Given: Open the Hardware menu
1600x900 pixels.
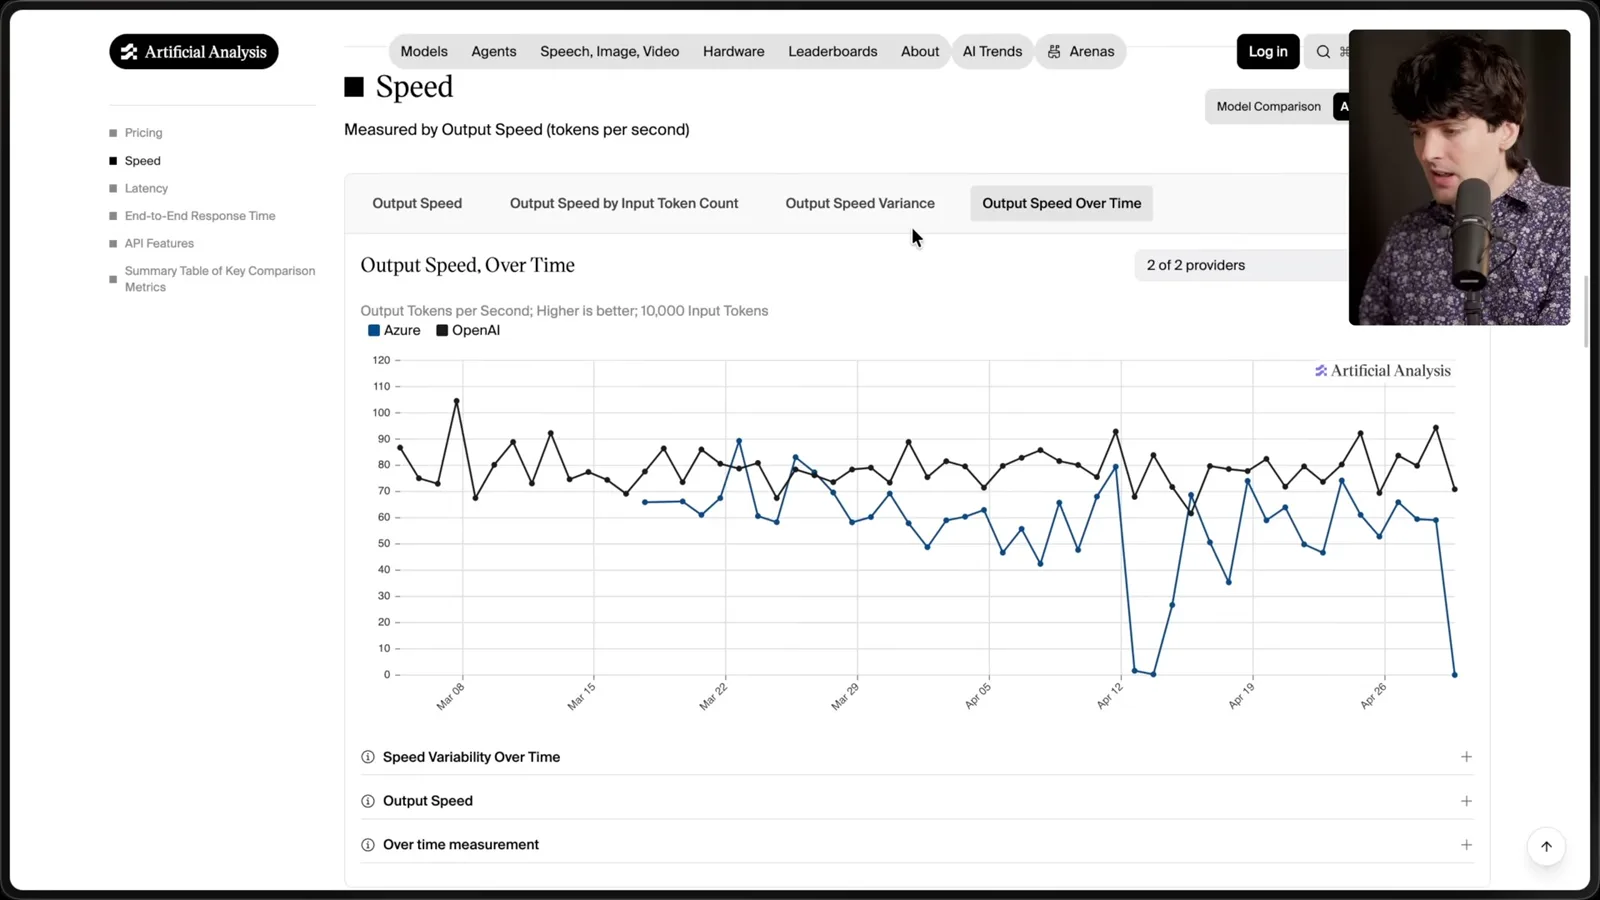Looking at the screenshot, I should (x=734, y=52).
